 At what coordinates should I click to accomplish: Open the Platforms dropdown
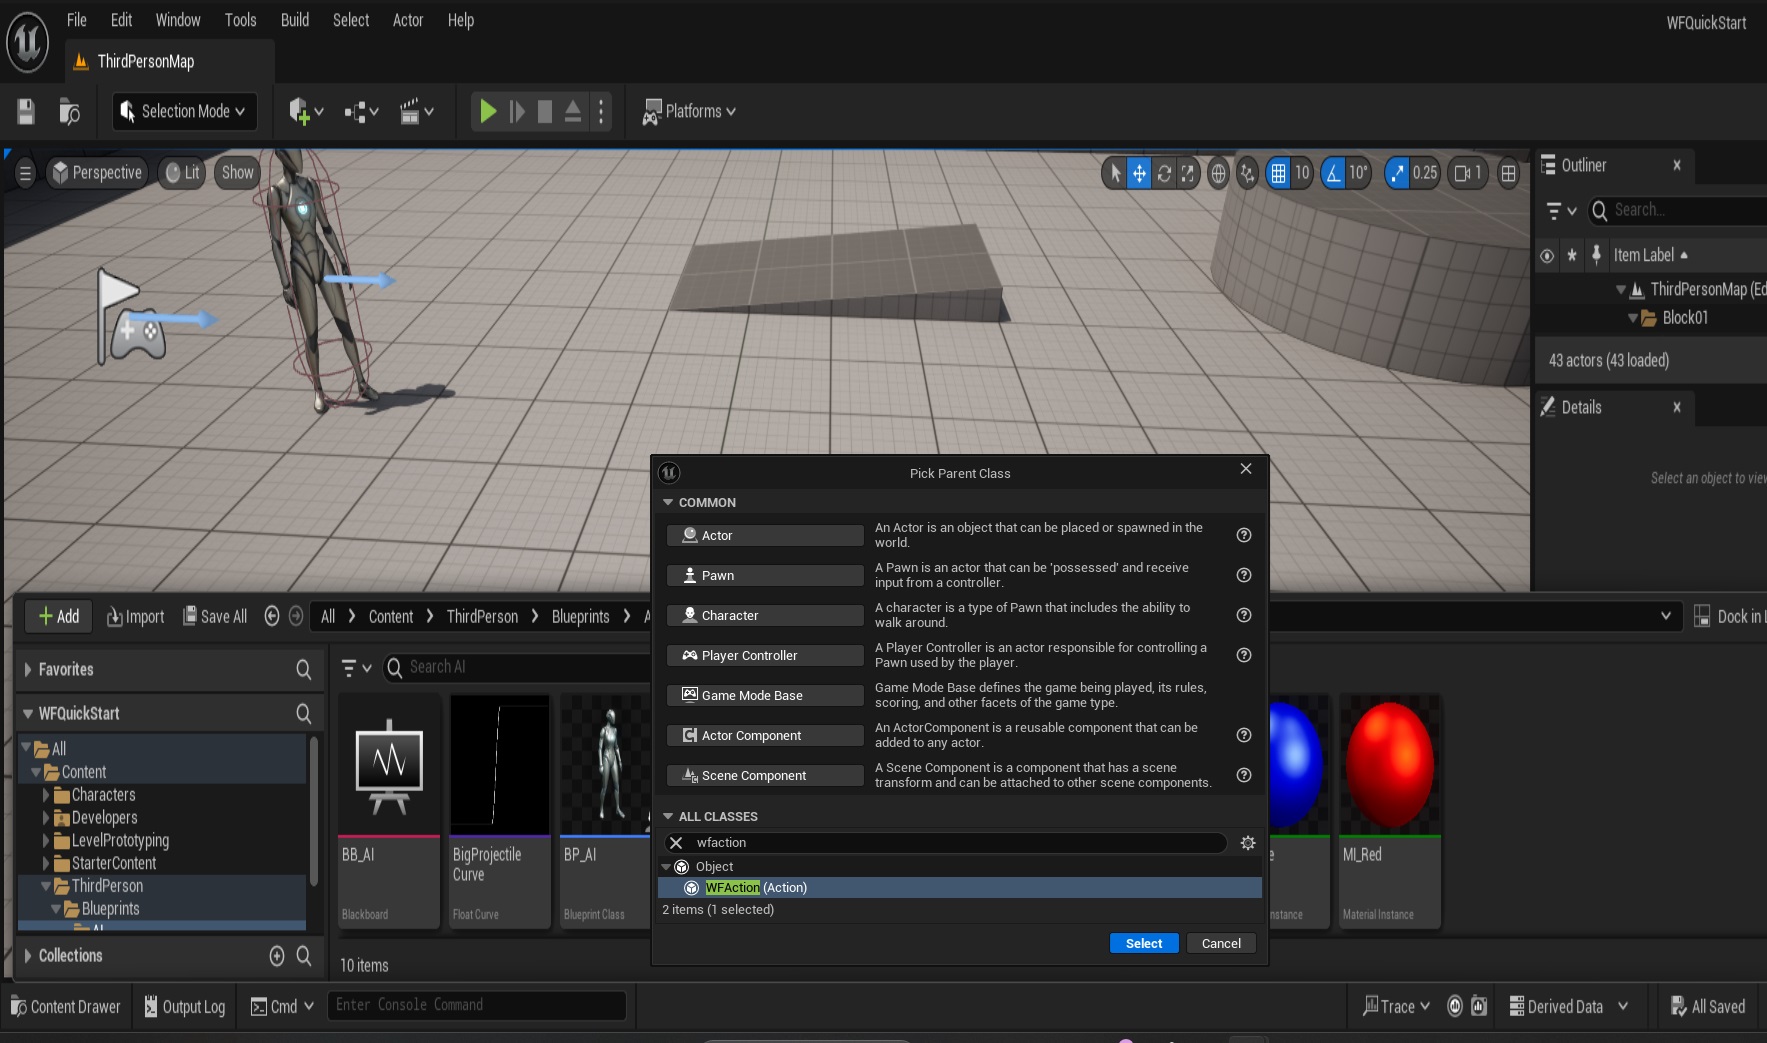pos(689,111)
